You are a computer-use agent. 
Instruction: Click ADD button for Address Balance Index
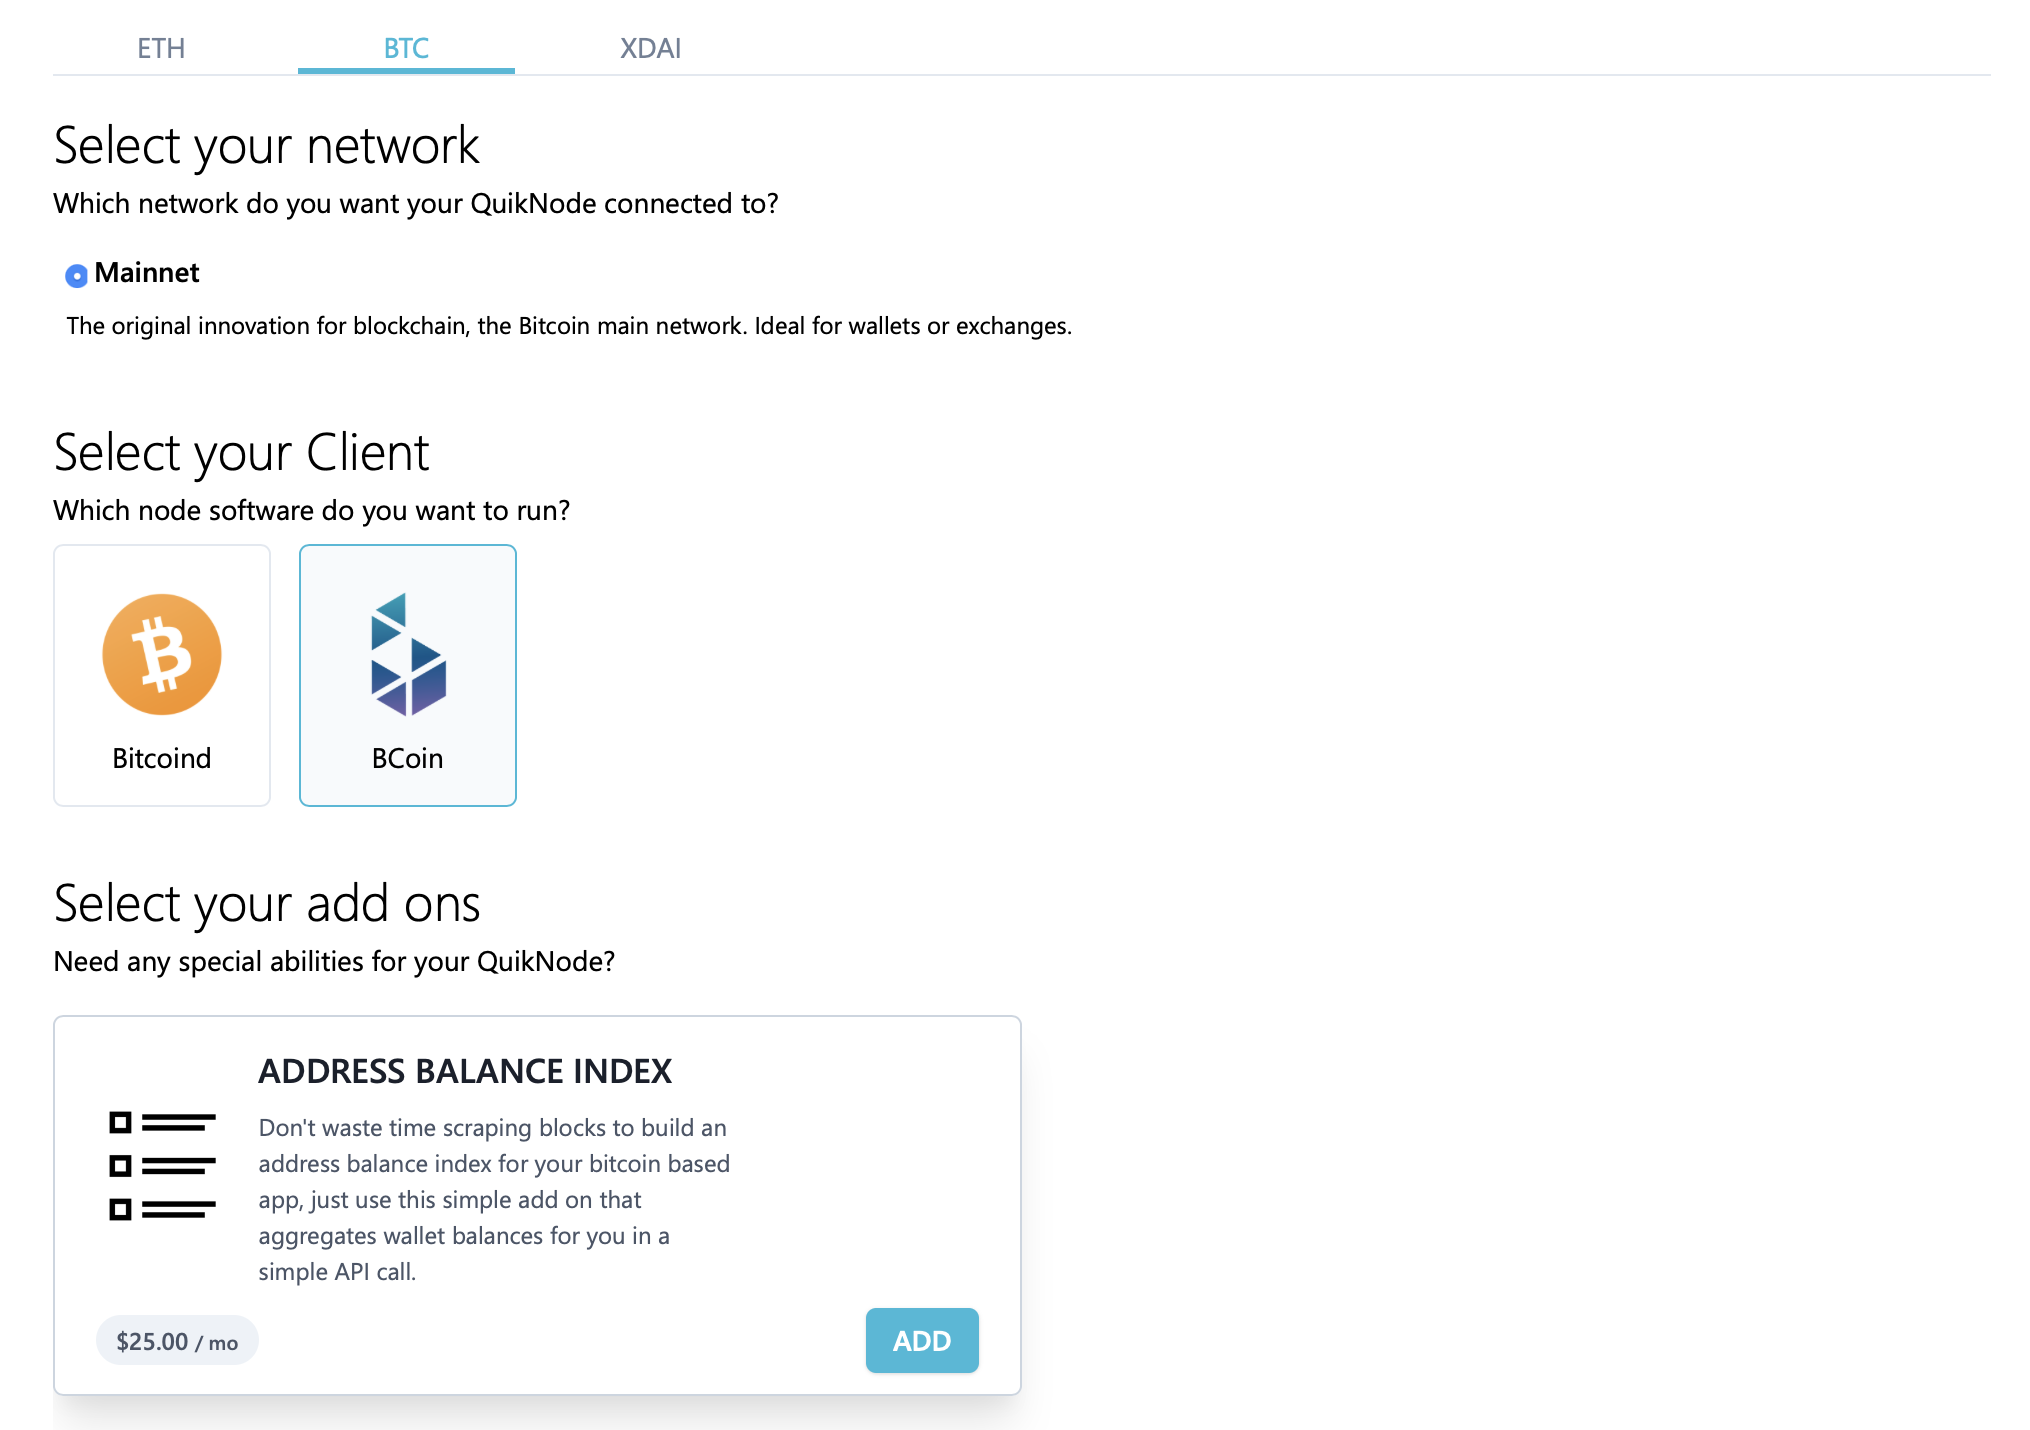pos(922,1339)
